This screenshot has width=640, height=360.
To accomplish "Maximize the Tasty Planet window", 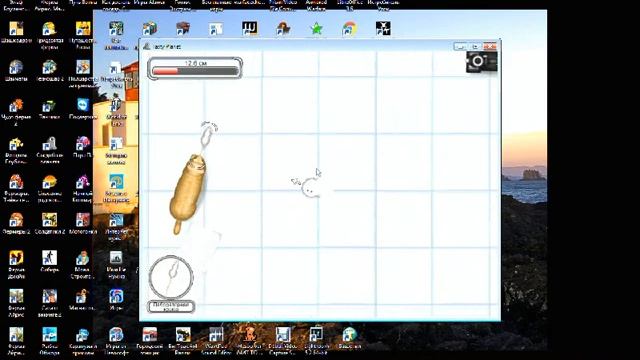I will coord(475,46).
